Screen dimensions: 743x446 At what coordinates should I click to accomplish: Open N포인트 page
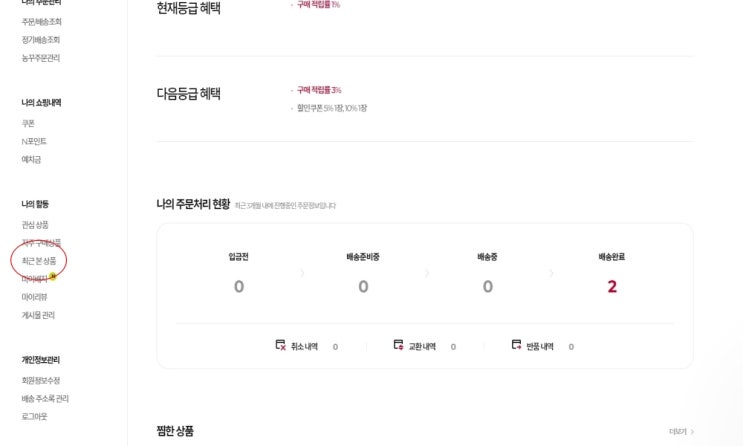tap(34, 141)
